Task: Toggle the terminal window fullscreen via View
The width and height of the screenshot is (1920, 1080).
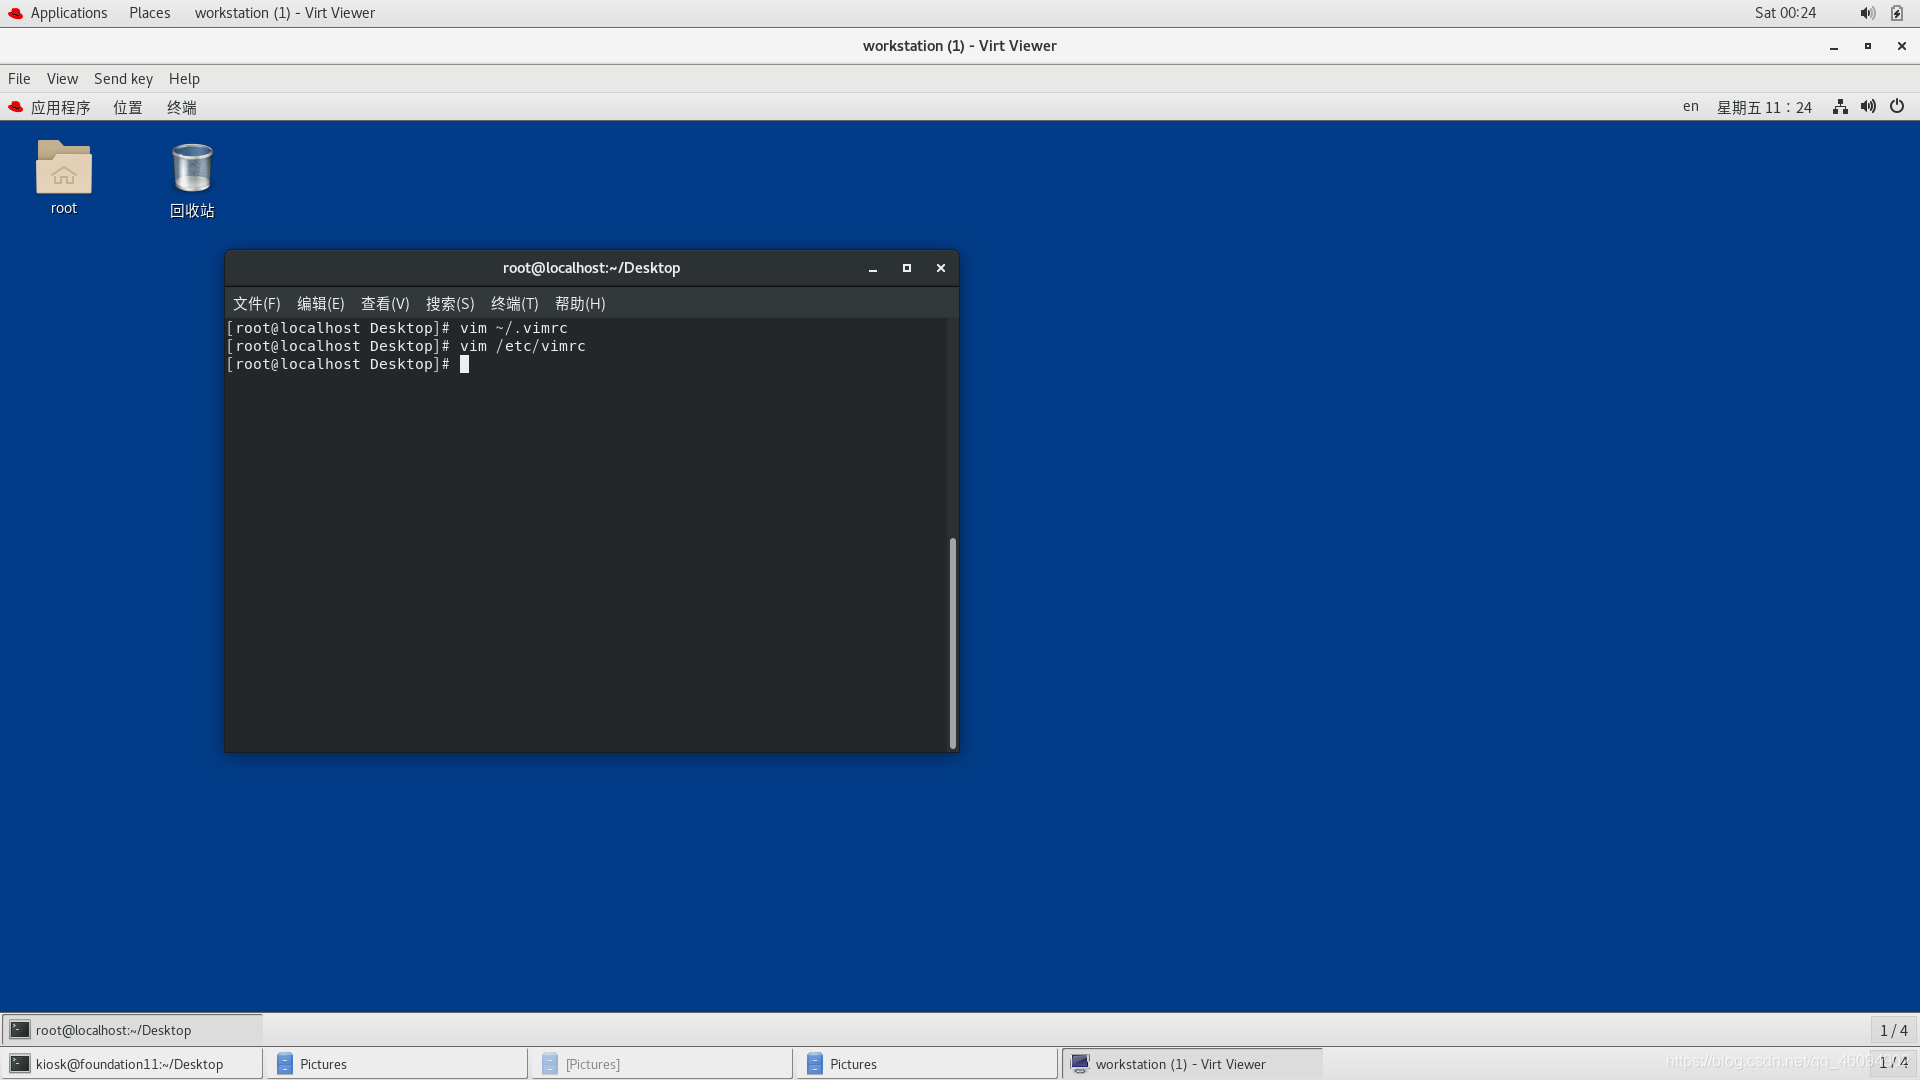Action: tap(384, 303)
